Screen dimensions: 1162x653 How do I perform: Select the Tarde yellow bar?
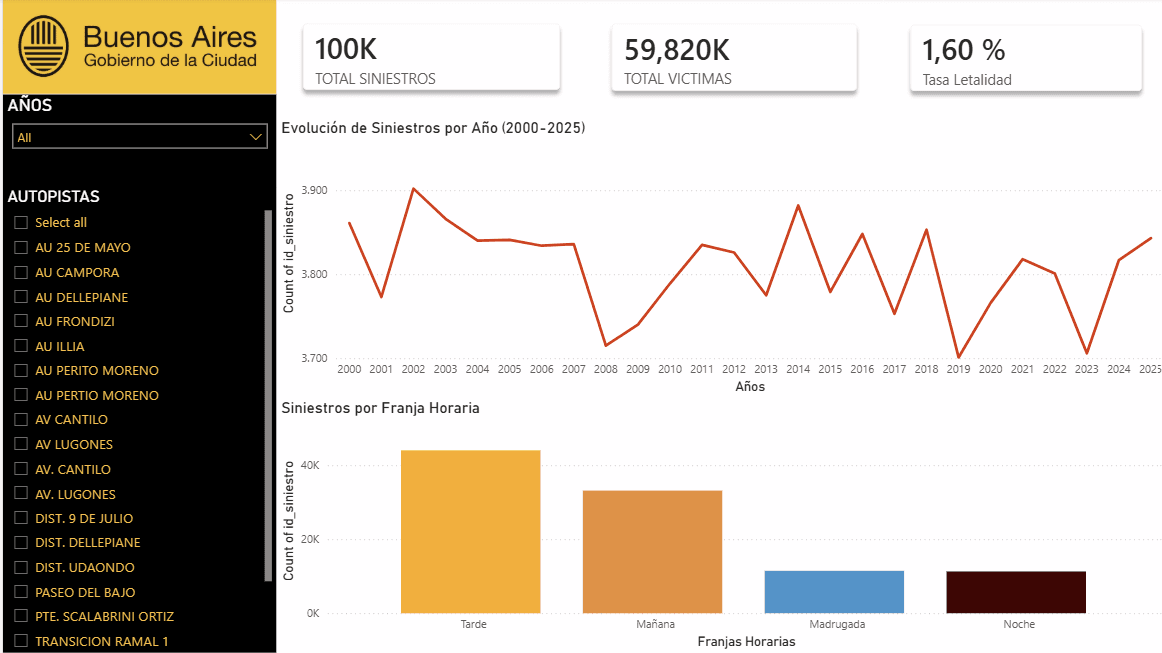471,531
